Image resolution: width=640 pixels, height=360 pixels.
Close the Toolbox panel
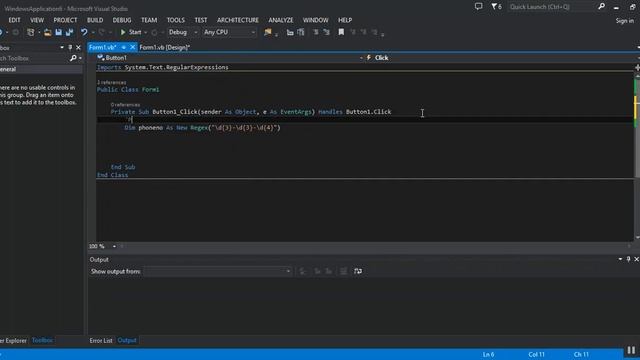pos(78,47)
